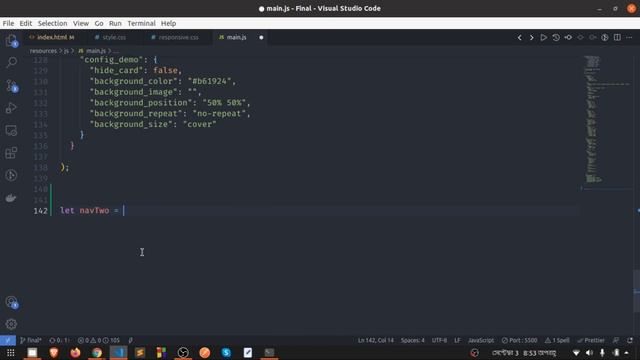The image size is (640, 360).
Task: Switch to the index.html tab
Action: tap(51, 37)
